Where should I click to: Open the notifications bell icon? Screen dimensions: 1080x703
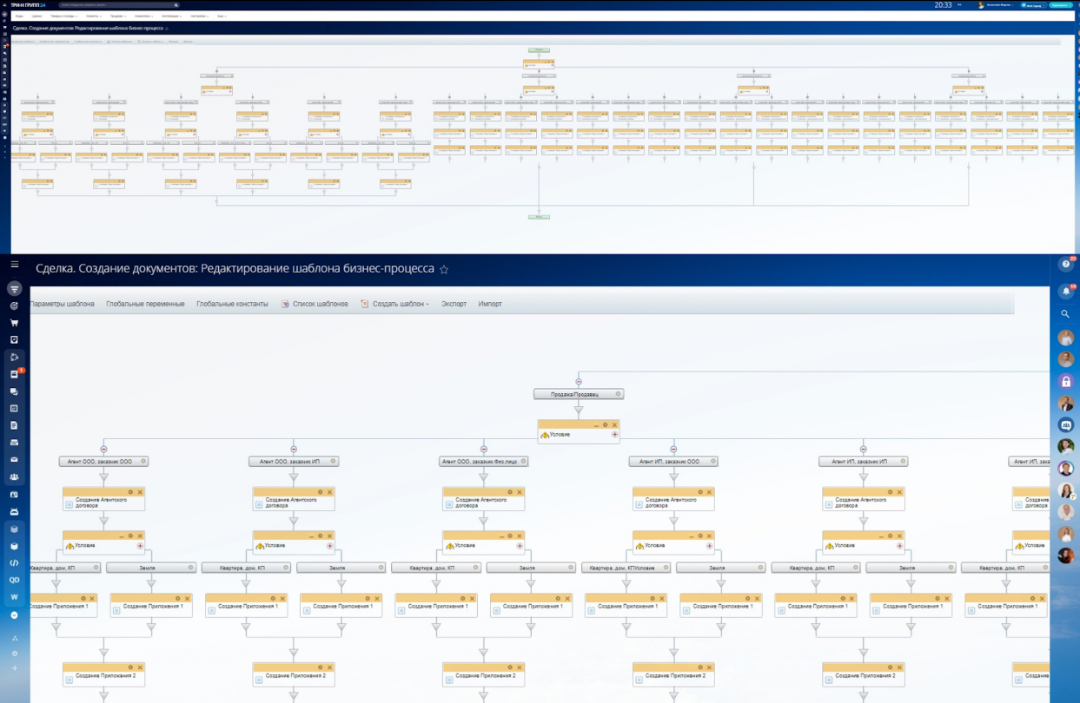pos(1066,290)
